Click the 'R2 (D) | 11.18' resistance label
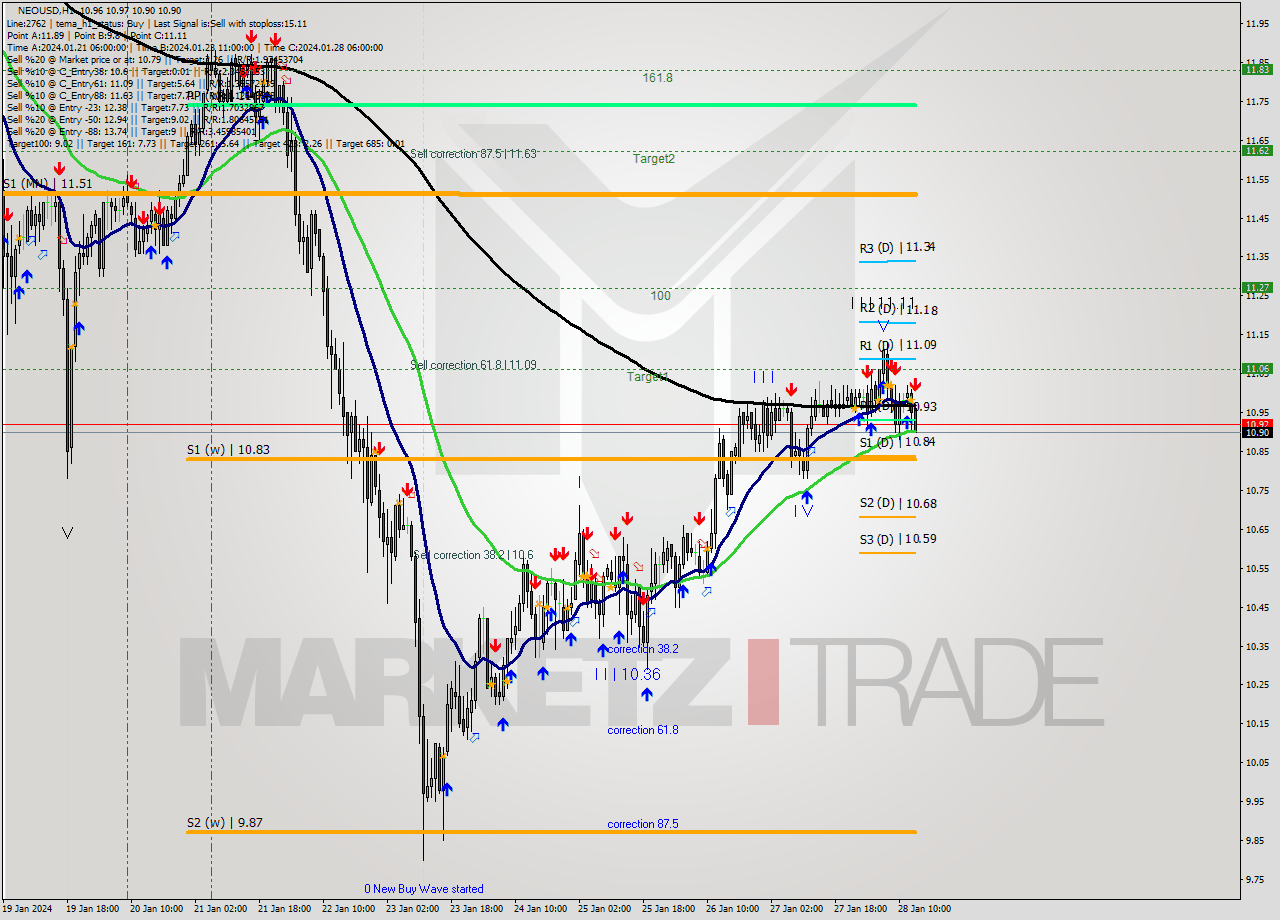Viewport: 1280px width, 920px height. tap(898, 310)
